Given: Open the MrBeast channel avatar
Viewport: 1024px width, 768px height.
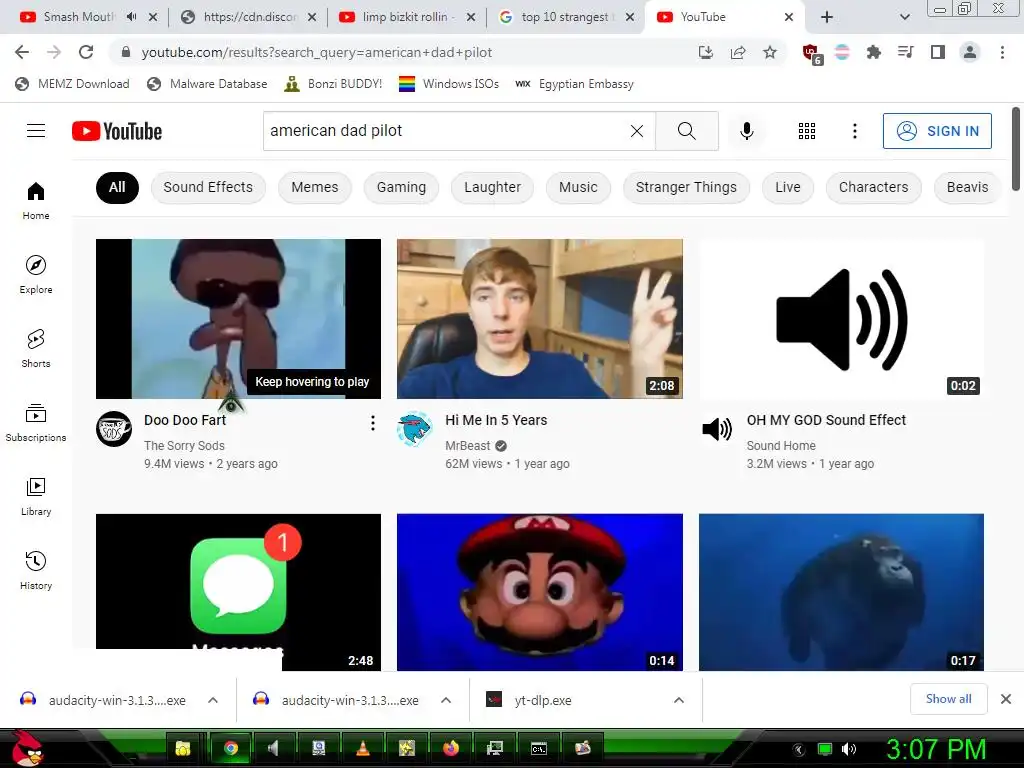Looking at the screenshot, I should click(415, 429).
